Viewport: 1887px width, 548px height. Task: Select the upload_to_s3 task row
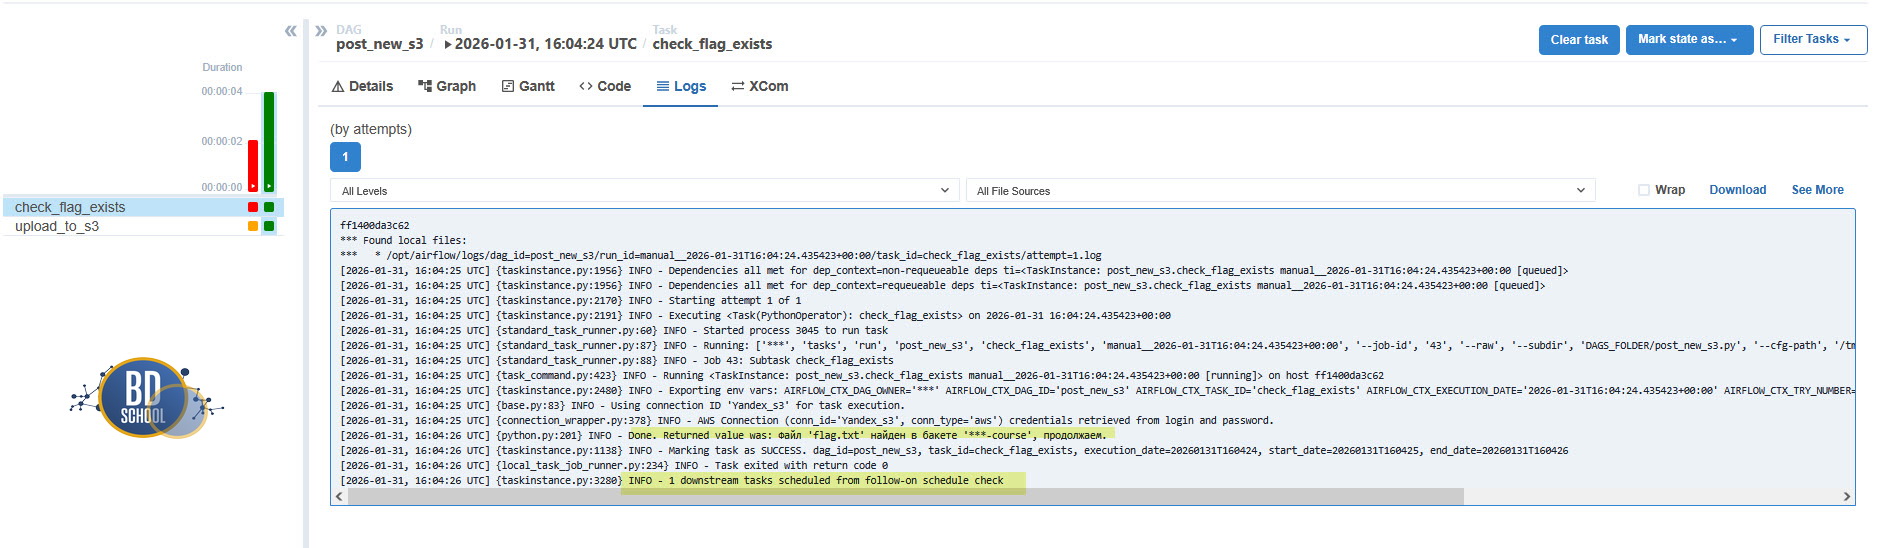click(57, 226)
